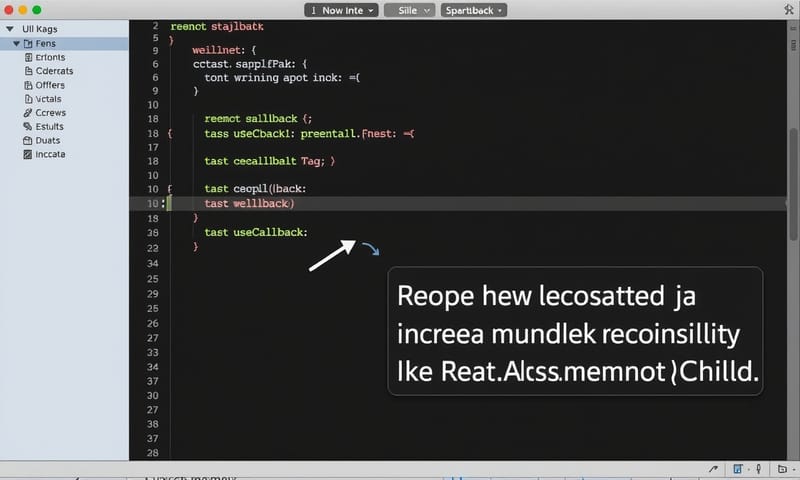Collapse the Ull Kags tree root
This screenshot has height=480, width=800.
[9, 30]
